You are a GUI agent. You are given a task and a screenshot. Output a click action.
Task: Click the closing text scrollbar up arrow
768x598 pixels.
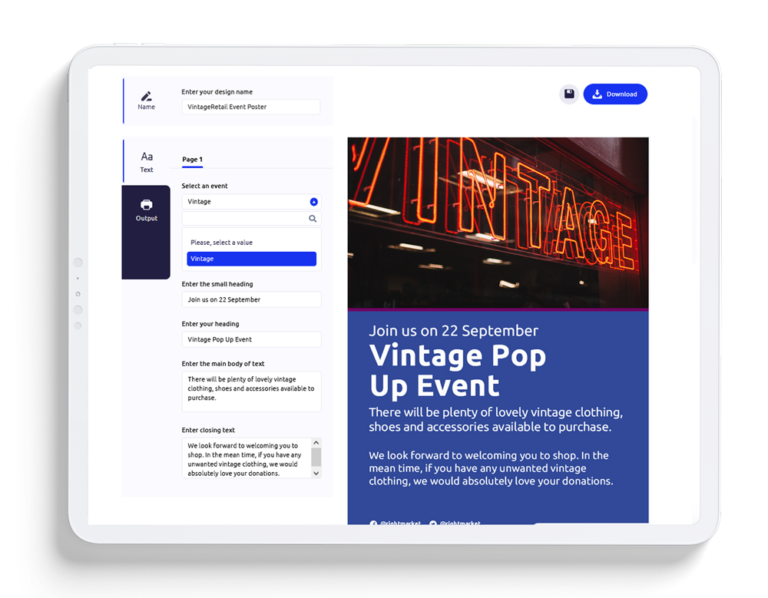coord(316,443)
